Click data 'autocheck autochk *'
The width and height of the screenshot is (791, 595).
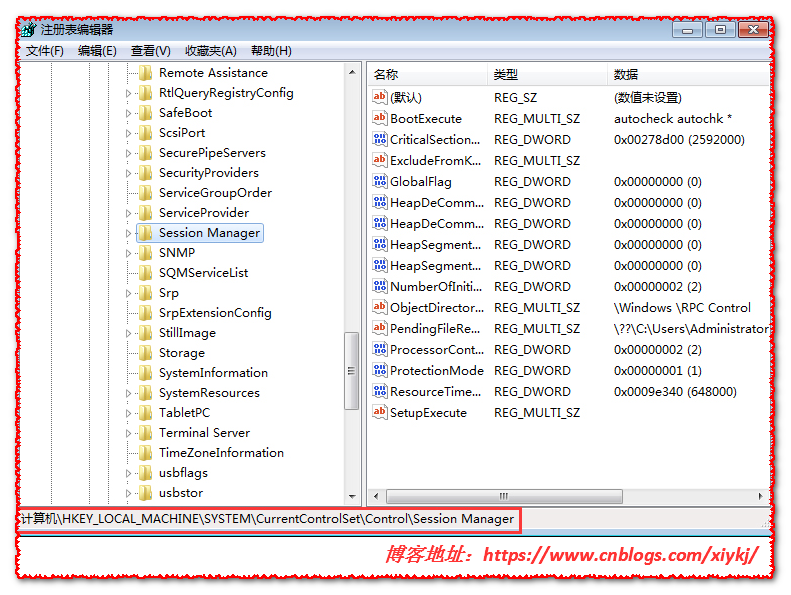[x=672, y=119]
